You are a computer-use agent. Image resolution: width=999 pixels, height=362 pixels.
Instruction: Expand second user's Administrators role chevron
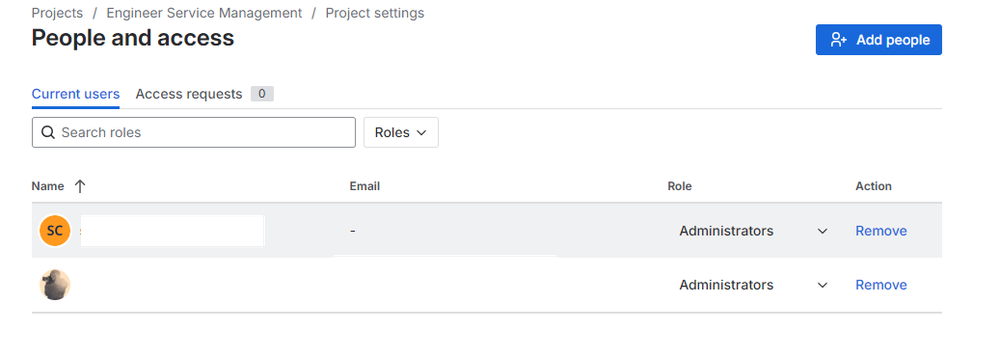(x=823, y=285)
